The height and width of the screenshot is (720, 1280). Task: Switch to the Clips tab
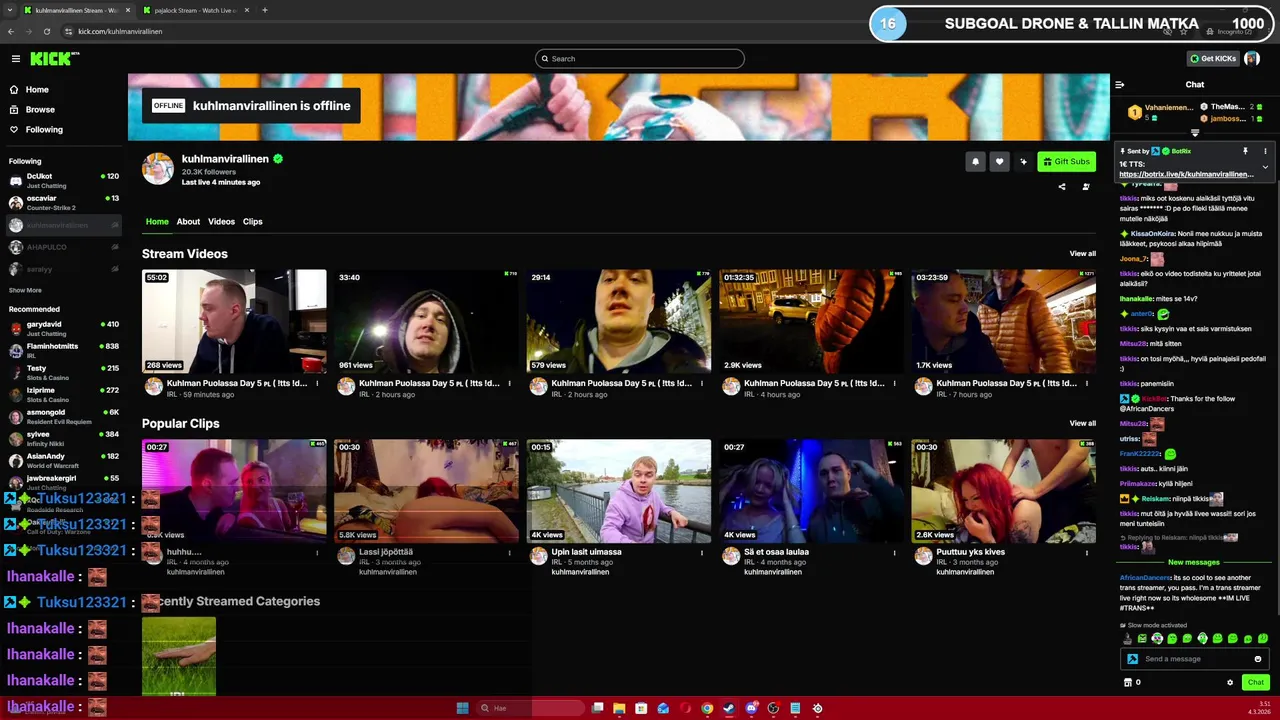252,222
